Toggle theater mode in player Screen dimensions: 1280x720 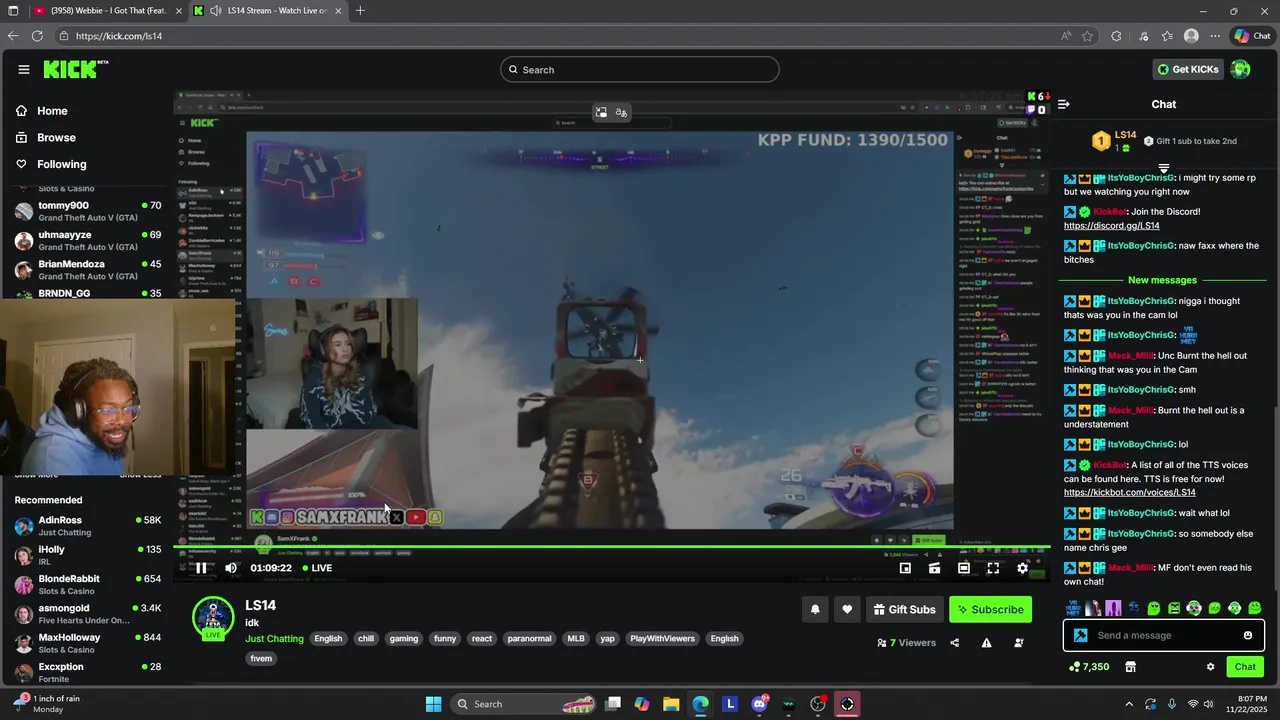[x=963, y=568]
